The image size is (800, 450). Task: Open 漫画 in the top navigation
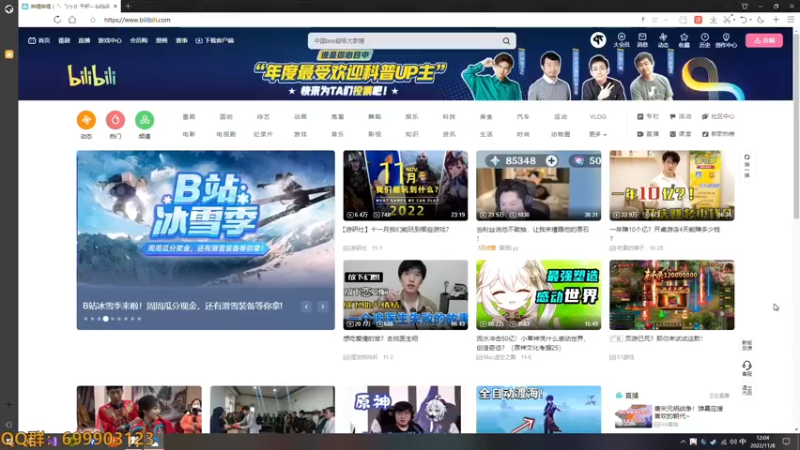161,40
